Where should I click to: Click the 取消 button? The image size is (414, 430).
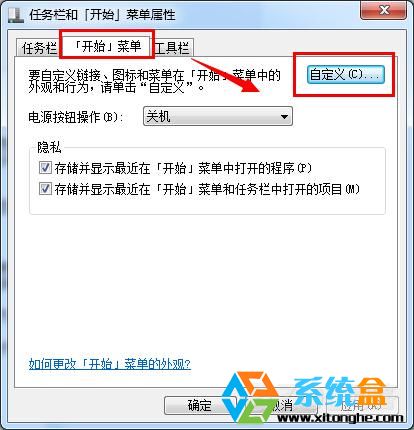(280, 405)
